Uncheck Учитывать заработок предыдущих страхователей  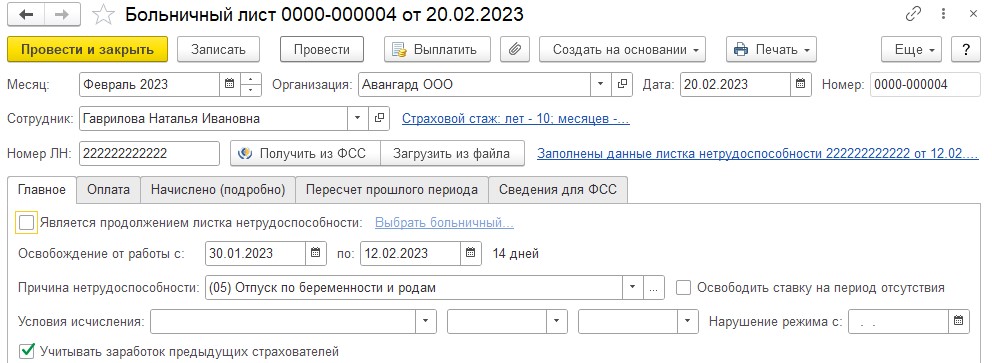click(x=27, y=351)
